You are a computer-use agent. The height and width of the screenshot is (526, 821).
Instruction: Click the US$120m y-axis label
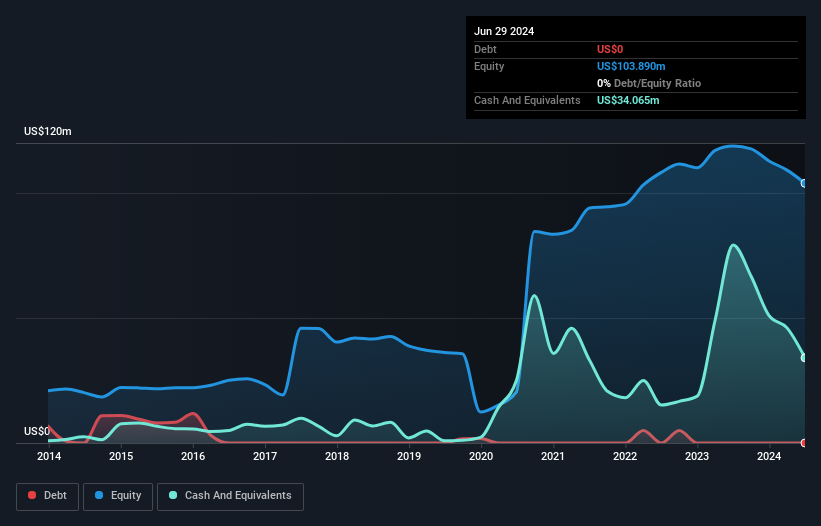48,131
